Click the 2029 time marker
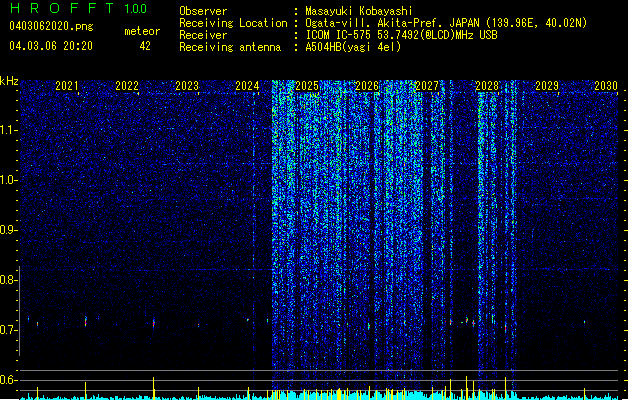The width and height of the screenshot is (629, 400). click(x=547, y=86)
